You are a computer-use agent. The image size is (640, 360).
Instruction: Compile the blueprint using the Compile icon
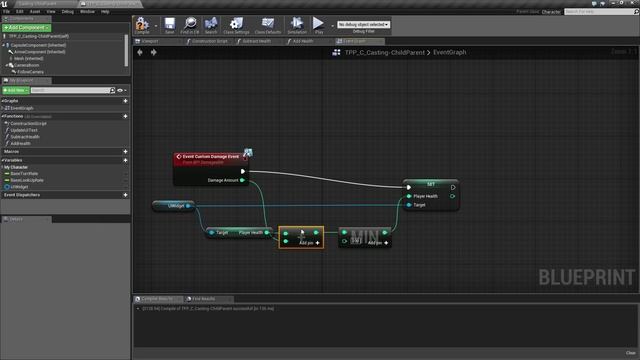142,25
